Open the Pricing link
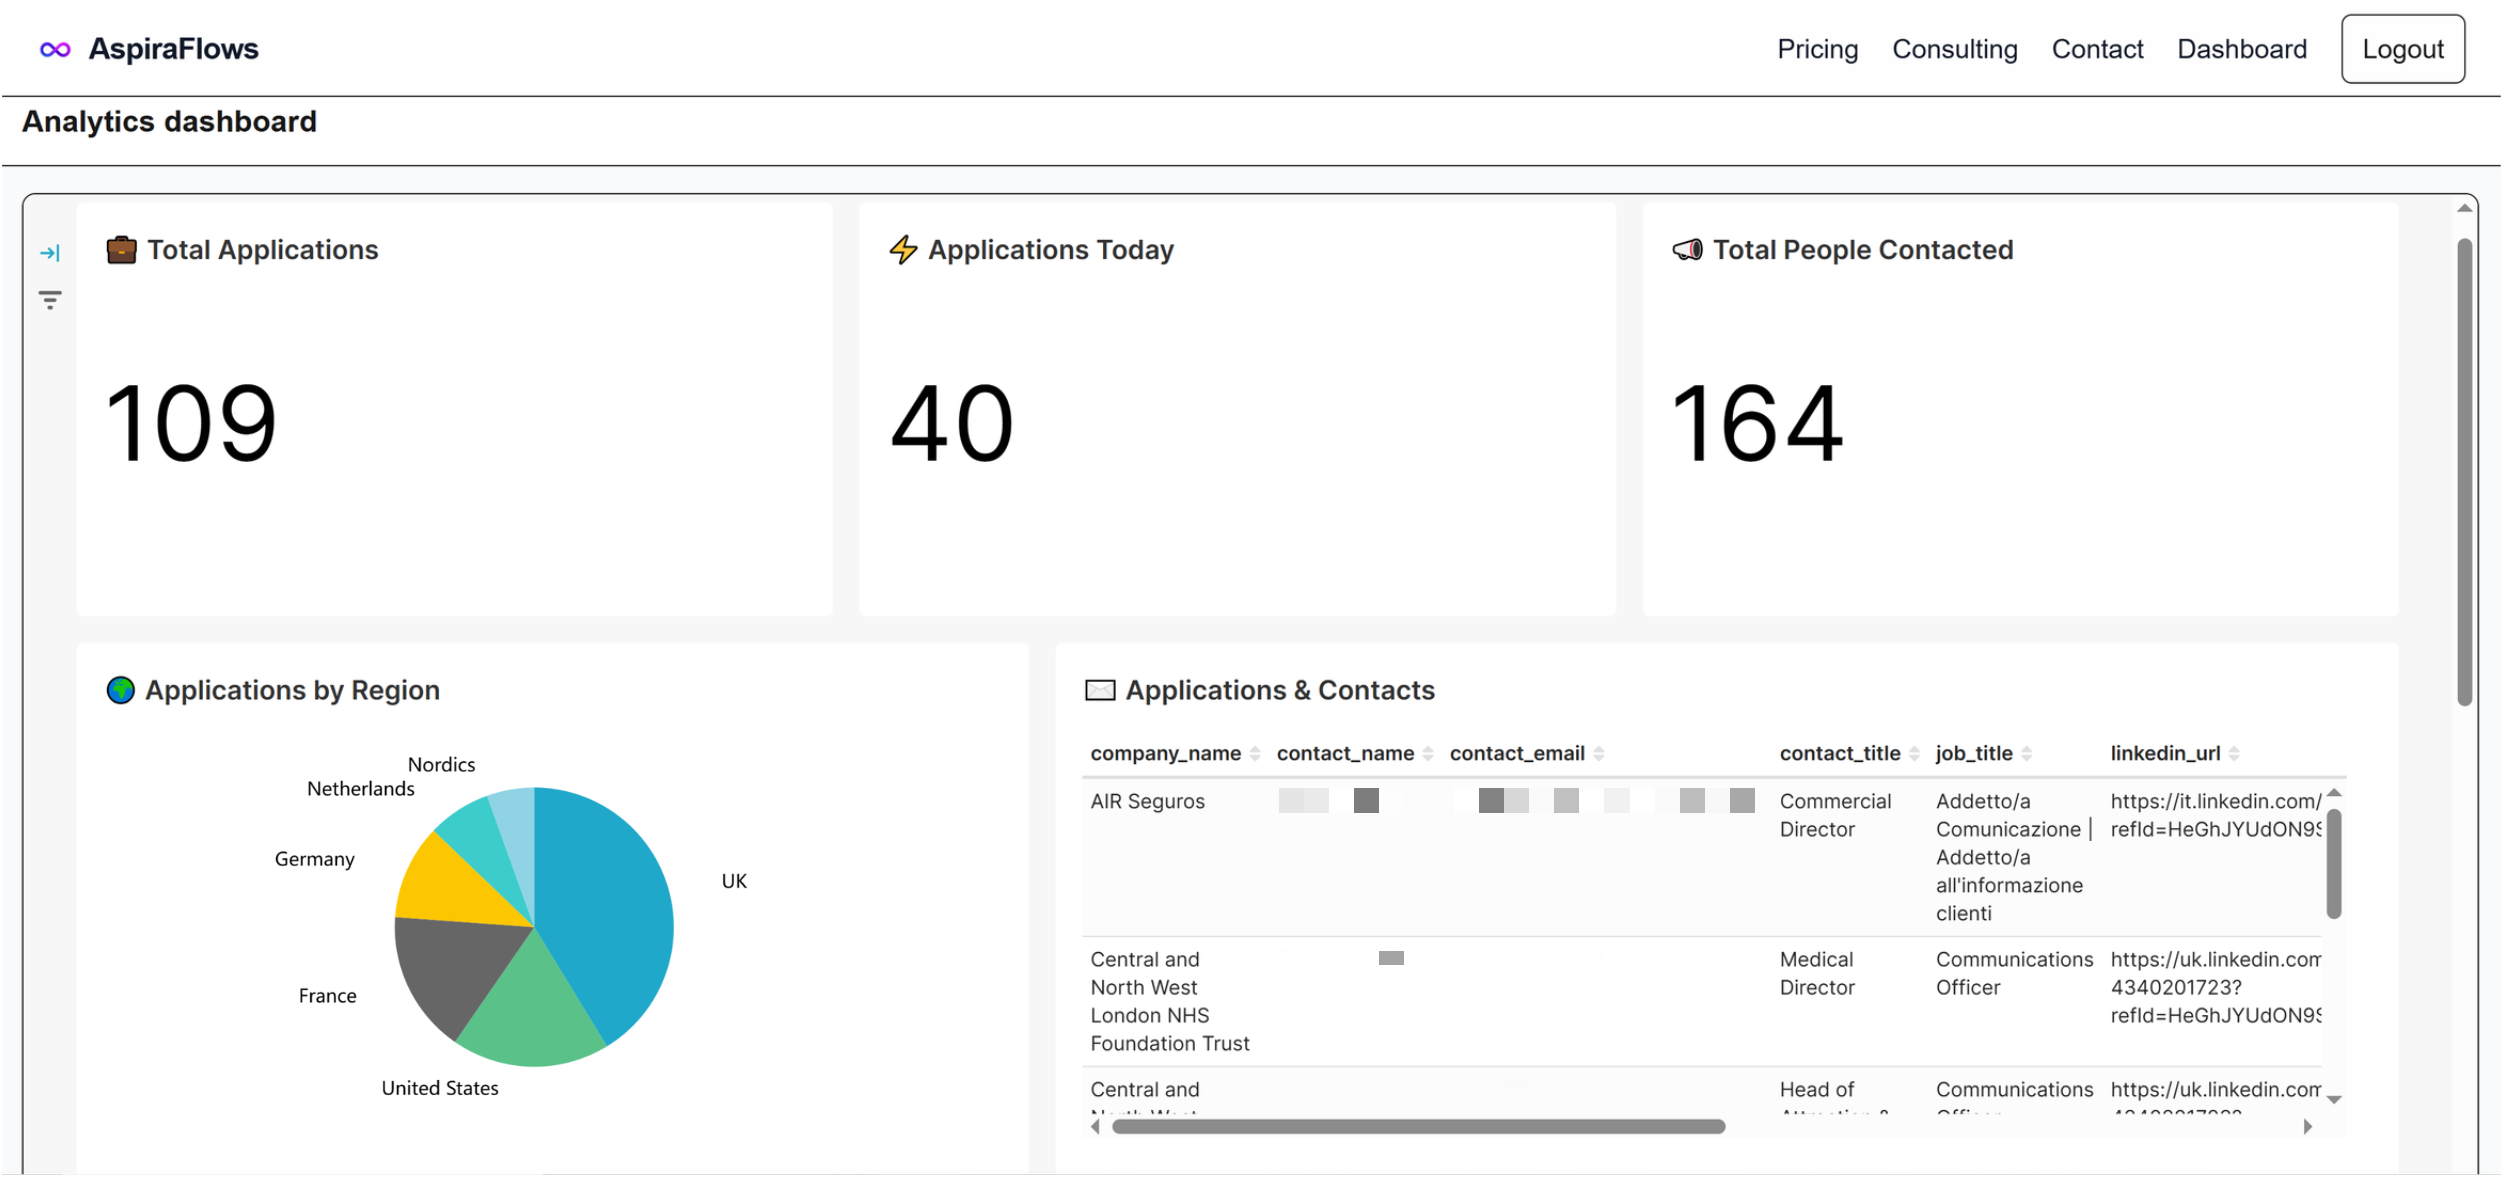Image resolution: width=2507 pixels, height=1194 pixels. coord(1817,48)
